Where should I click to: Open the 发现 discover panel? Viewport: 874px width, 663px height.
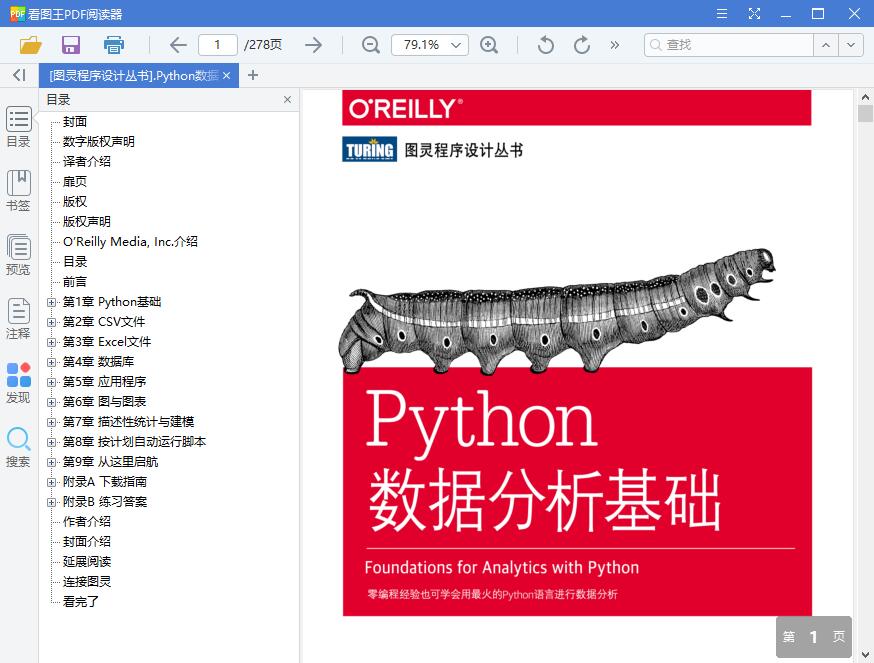pos(18,383)
